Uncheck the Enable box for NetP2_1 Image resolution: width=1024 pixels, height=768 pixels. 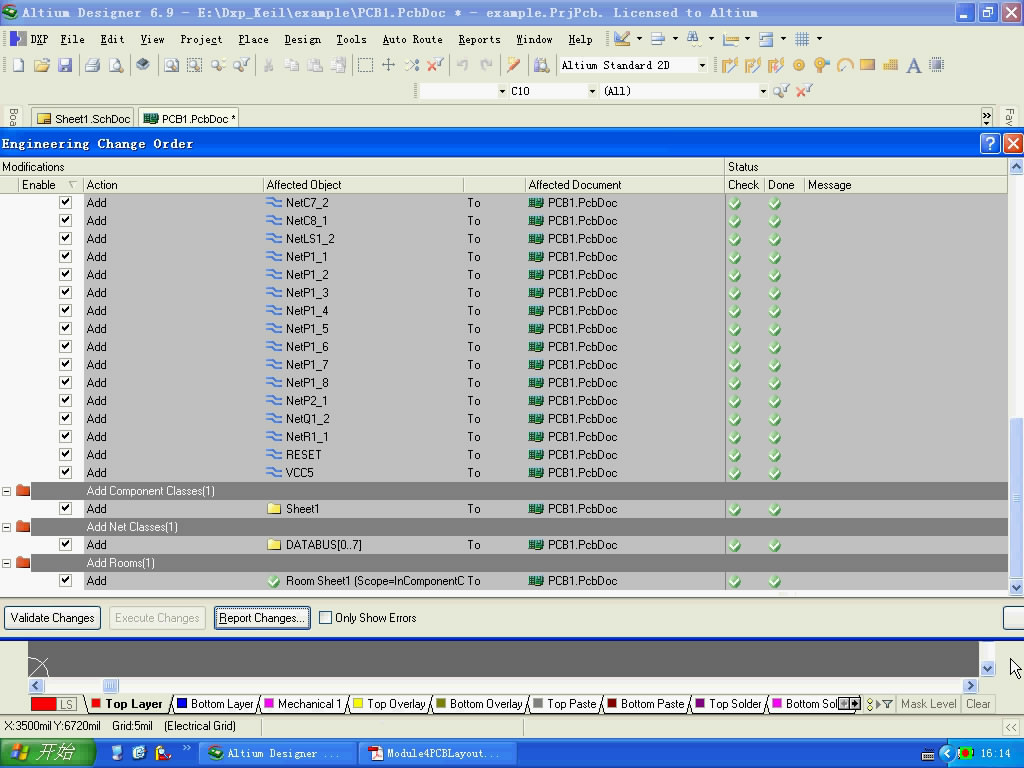pos(65,400)
